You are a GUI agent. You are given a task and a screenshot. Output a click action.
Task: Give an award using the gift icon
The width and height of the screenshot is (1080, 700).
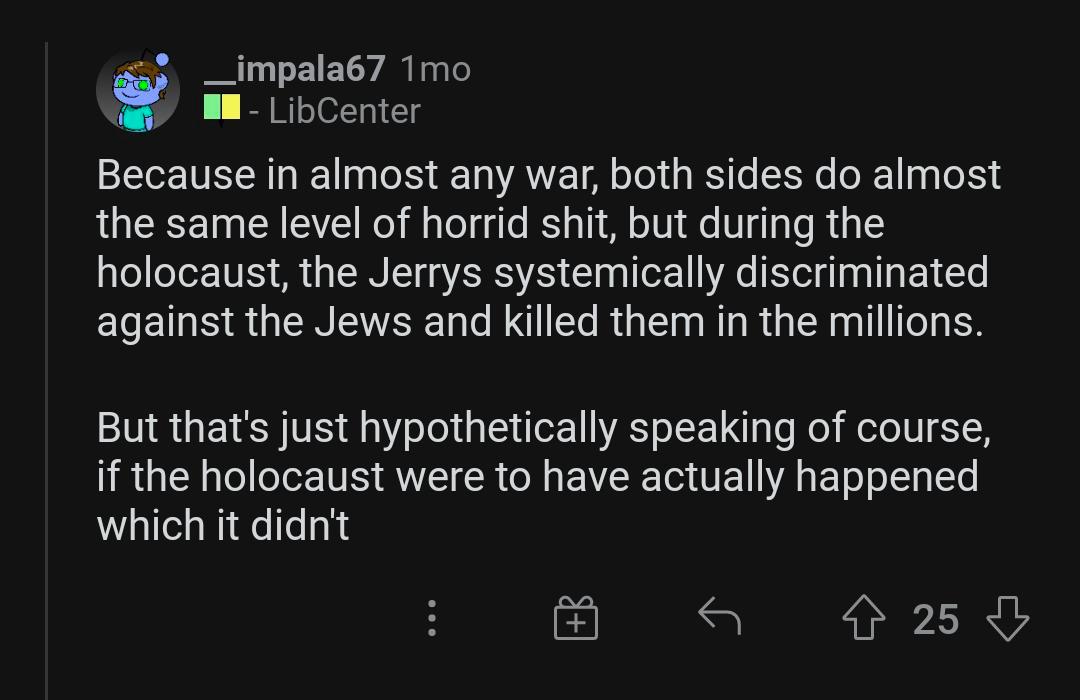coord(575,618)
